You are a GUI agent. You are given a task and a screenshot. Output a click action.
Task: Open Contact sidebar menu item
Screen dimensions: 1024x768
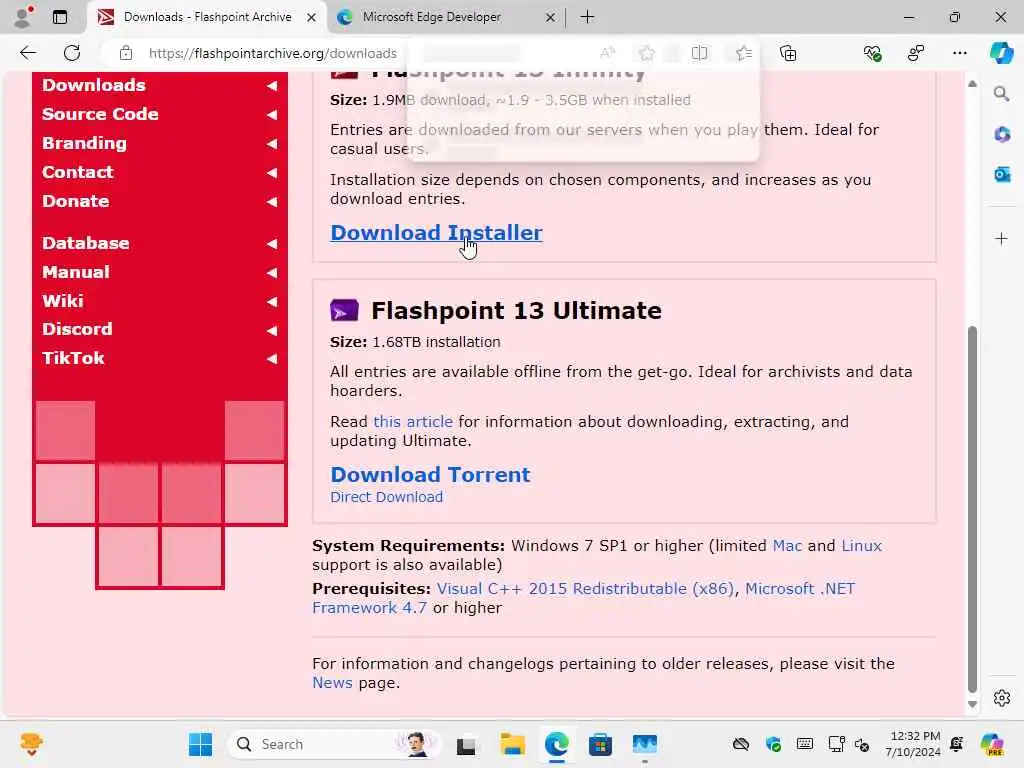(x=159, y=172)
